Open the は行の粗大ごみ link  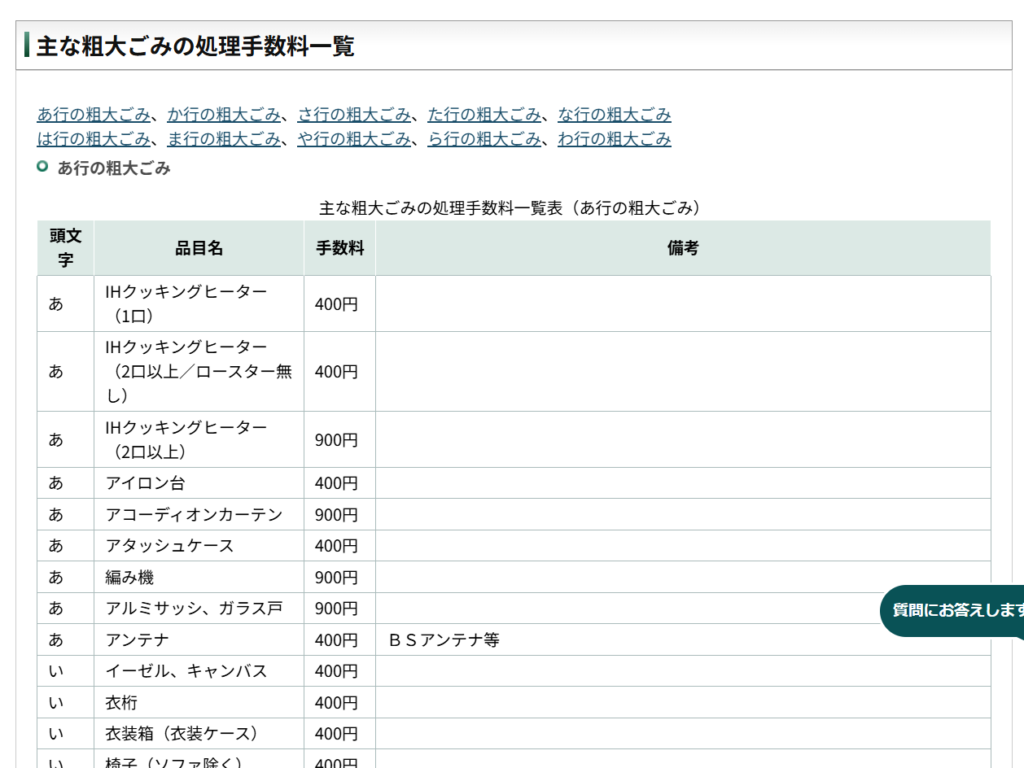94,139
